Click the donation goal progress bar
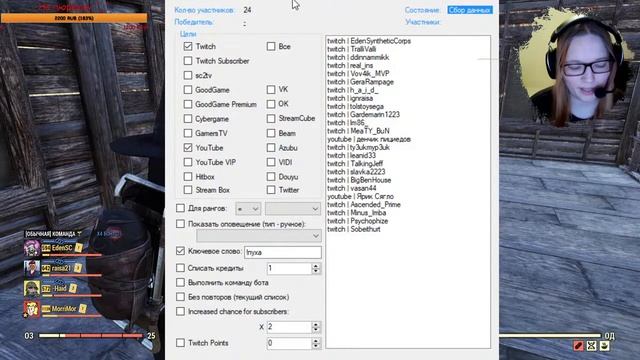This screenshot has width=640, height=360. coord(74,18)
